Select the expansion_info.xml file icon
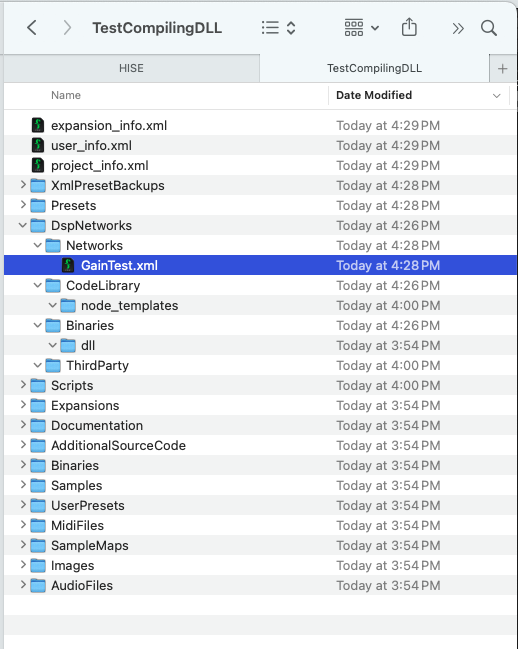This screenshot has width=518, height=649. click(38, 125)
